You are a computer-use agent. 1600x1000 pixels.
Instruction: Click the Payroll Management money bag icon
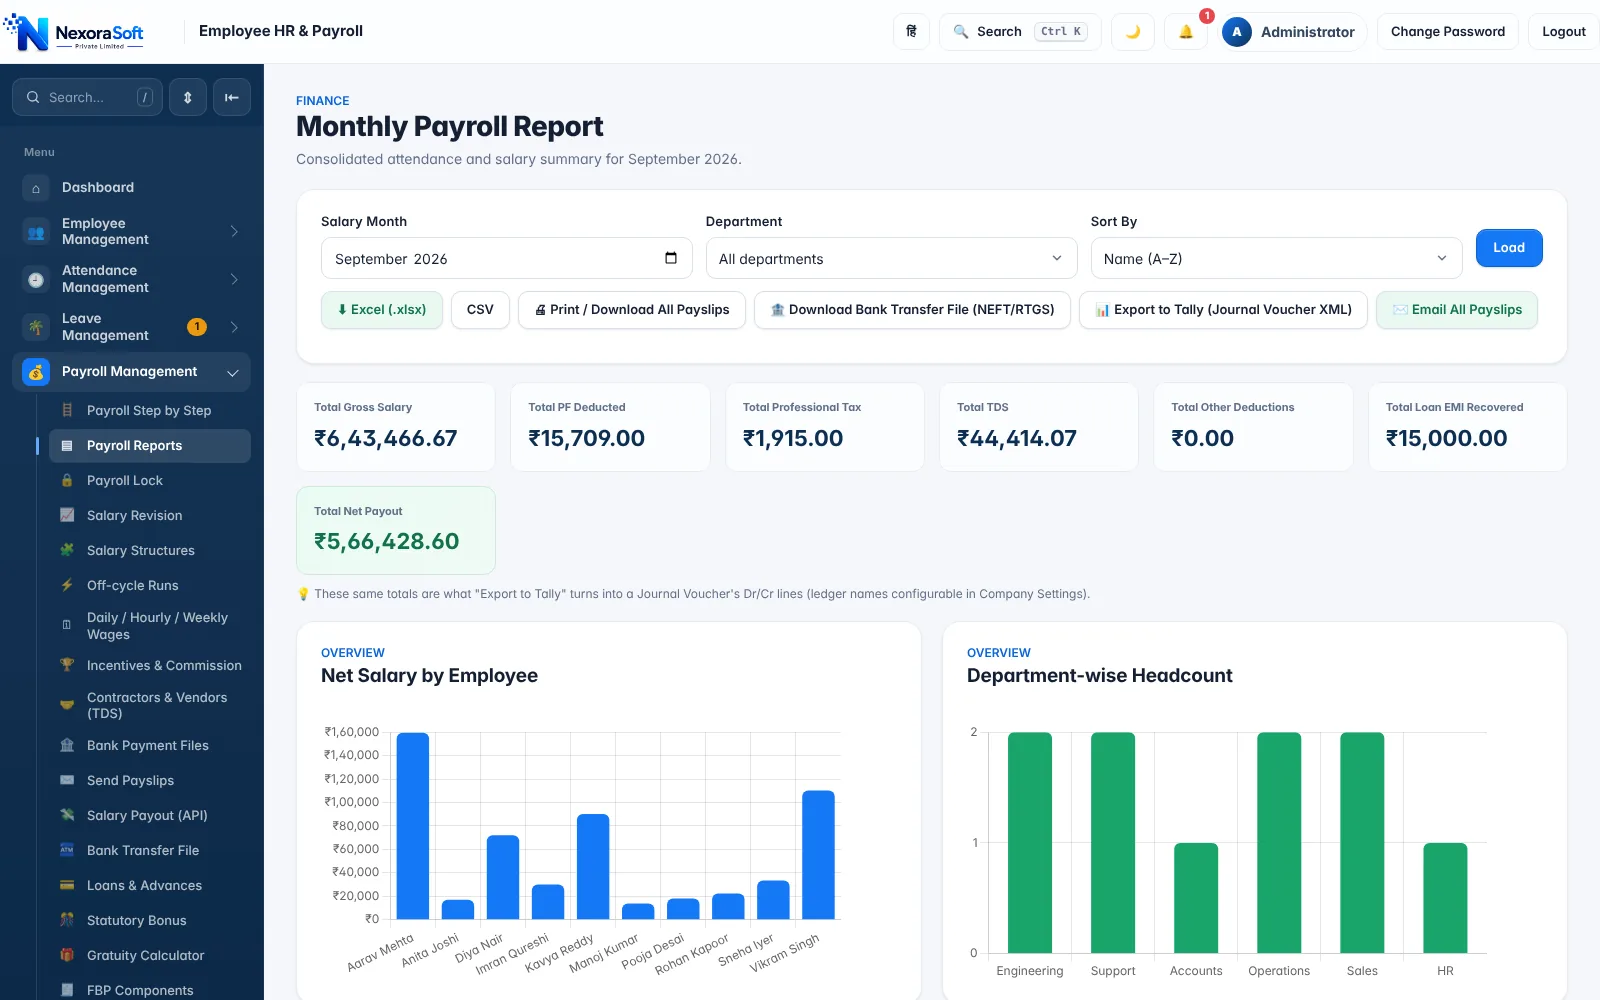tap(36, 372)
